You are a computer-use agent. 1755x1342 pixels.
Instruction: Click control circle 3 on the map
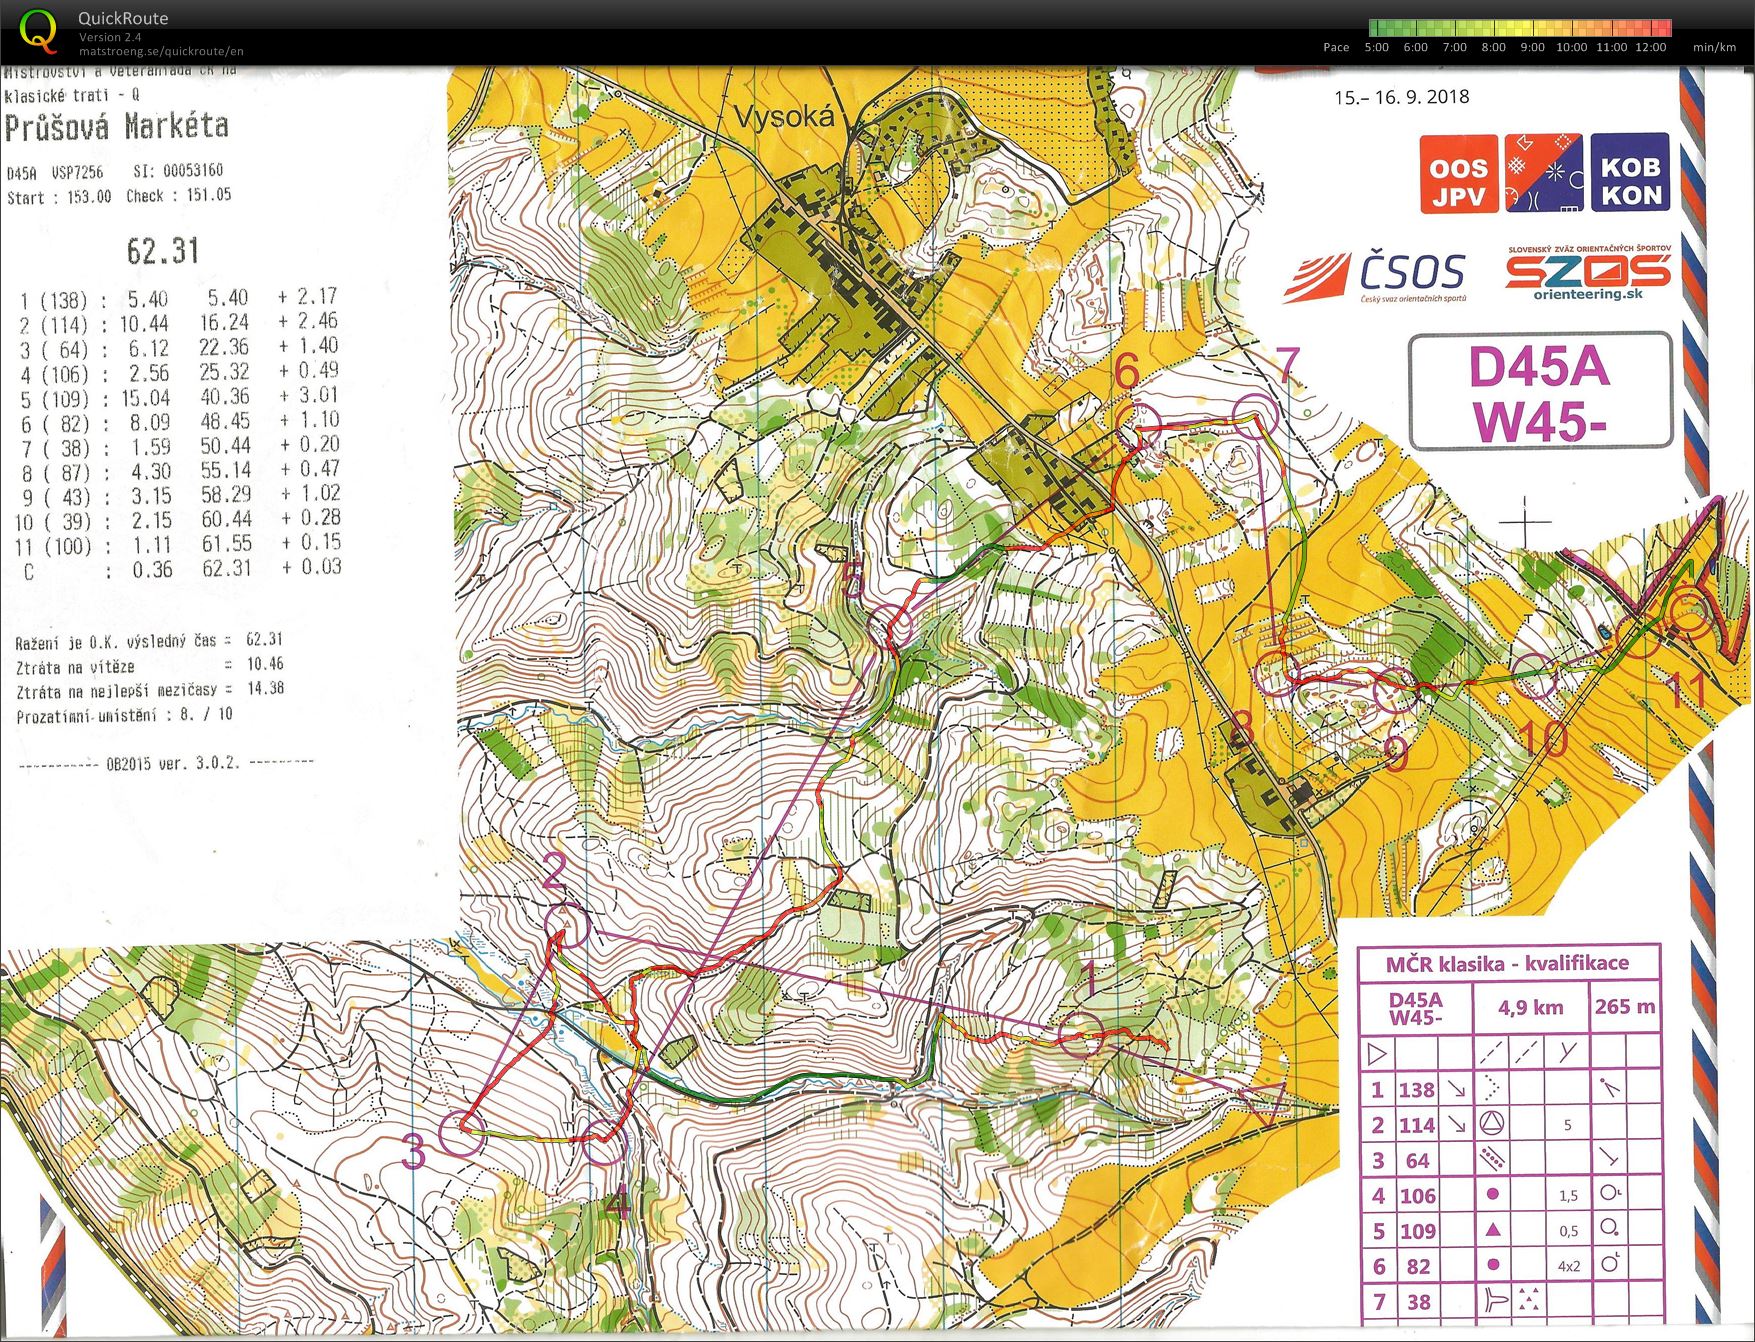pyautogui.click(x=463, y=1133)
